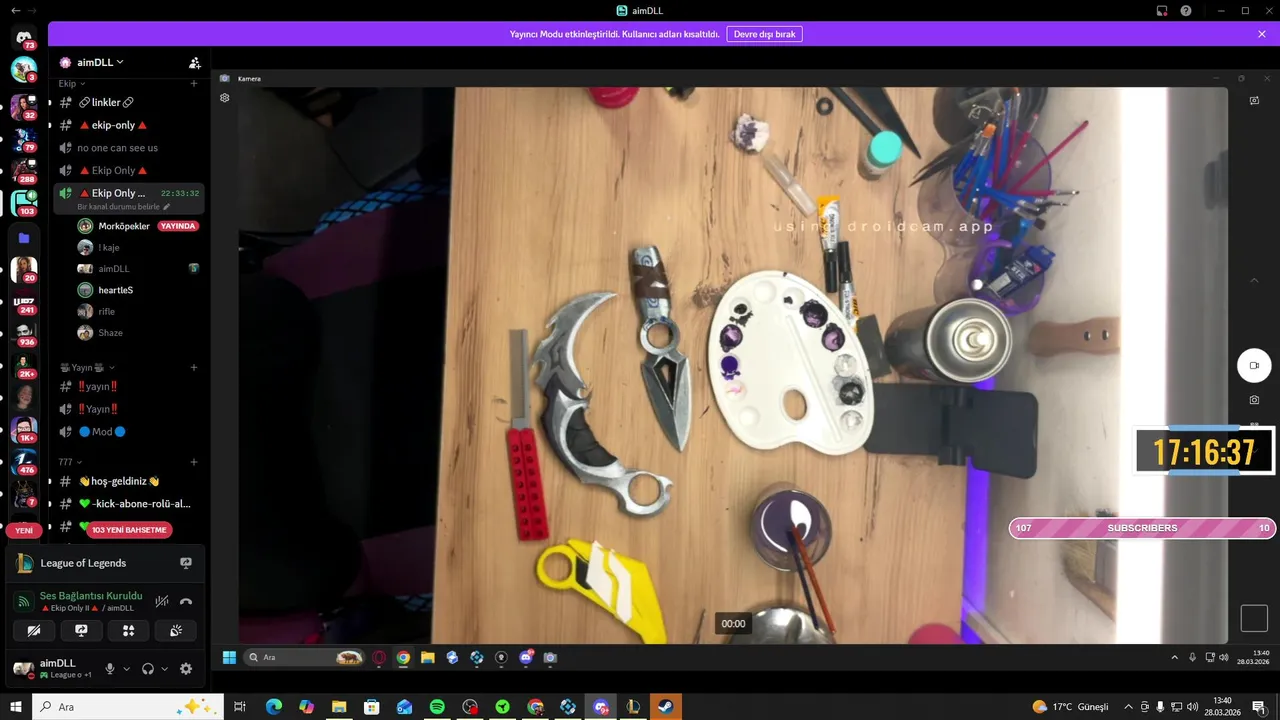Click the Windows taskbar Ara search field

[x=130, y=707]
